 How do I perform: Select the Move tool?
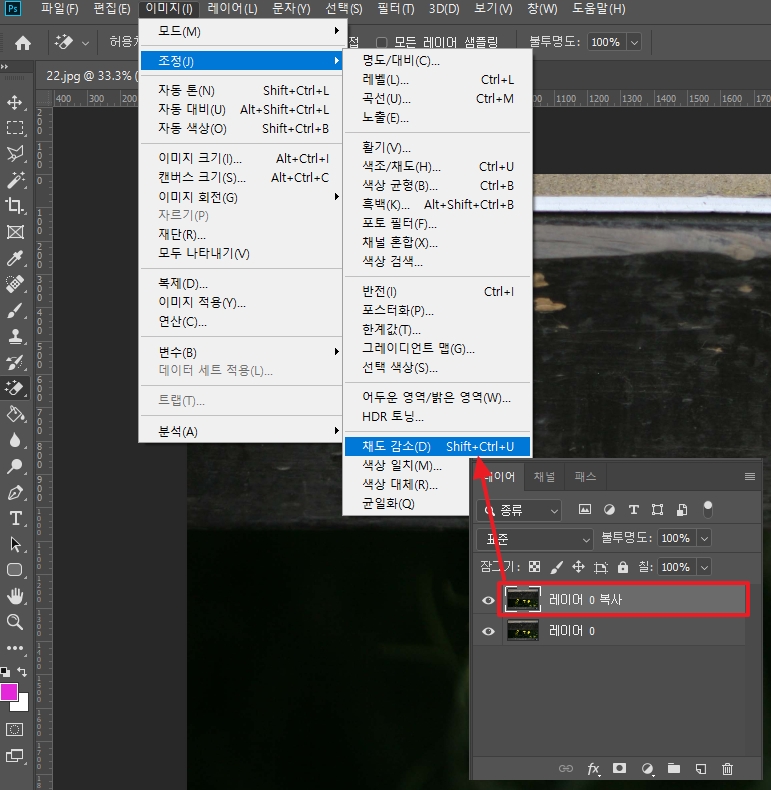(15, 102)
